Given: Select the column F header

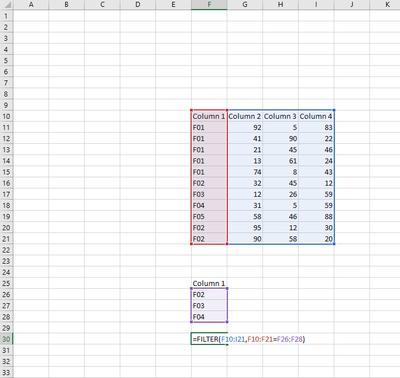Looking at the screenshot, I should pyautogui.click(x=209, y=5).
